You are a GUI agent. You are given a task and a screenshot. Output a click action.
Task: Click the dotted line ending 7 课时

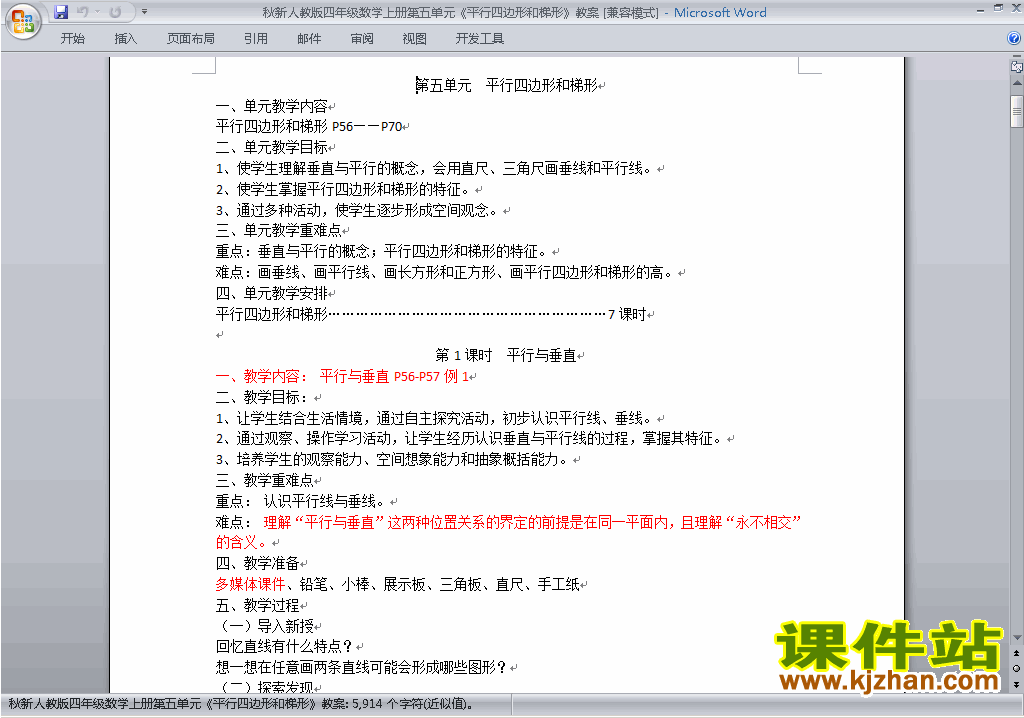point(431,314)
